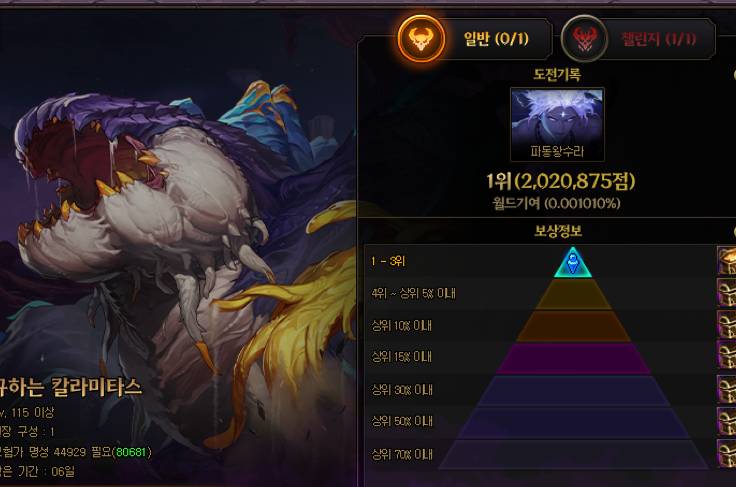Click the orange horned skull icon
736x487 pixels.
coord(421,38)
